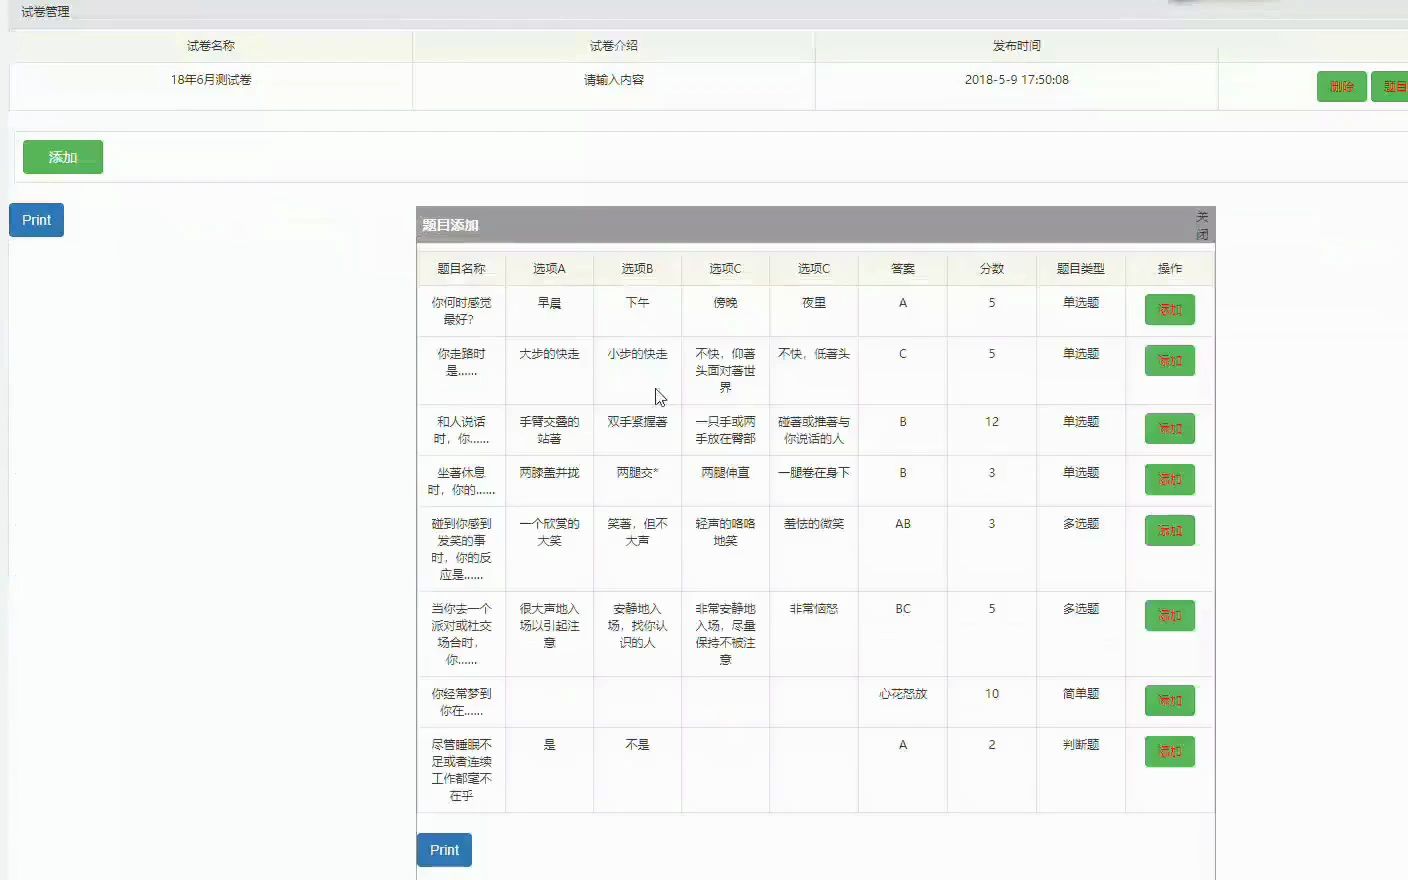Image resolution: width=1408 pixels, height=880 pixels.
Task: Click the question type 简单题
Action: [1081, 694]
